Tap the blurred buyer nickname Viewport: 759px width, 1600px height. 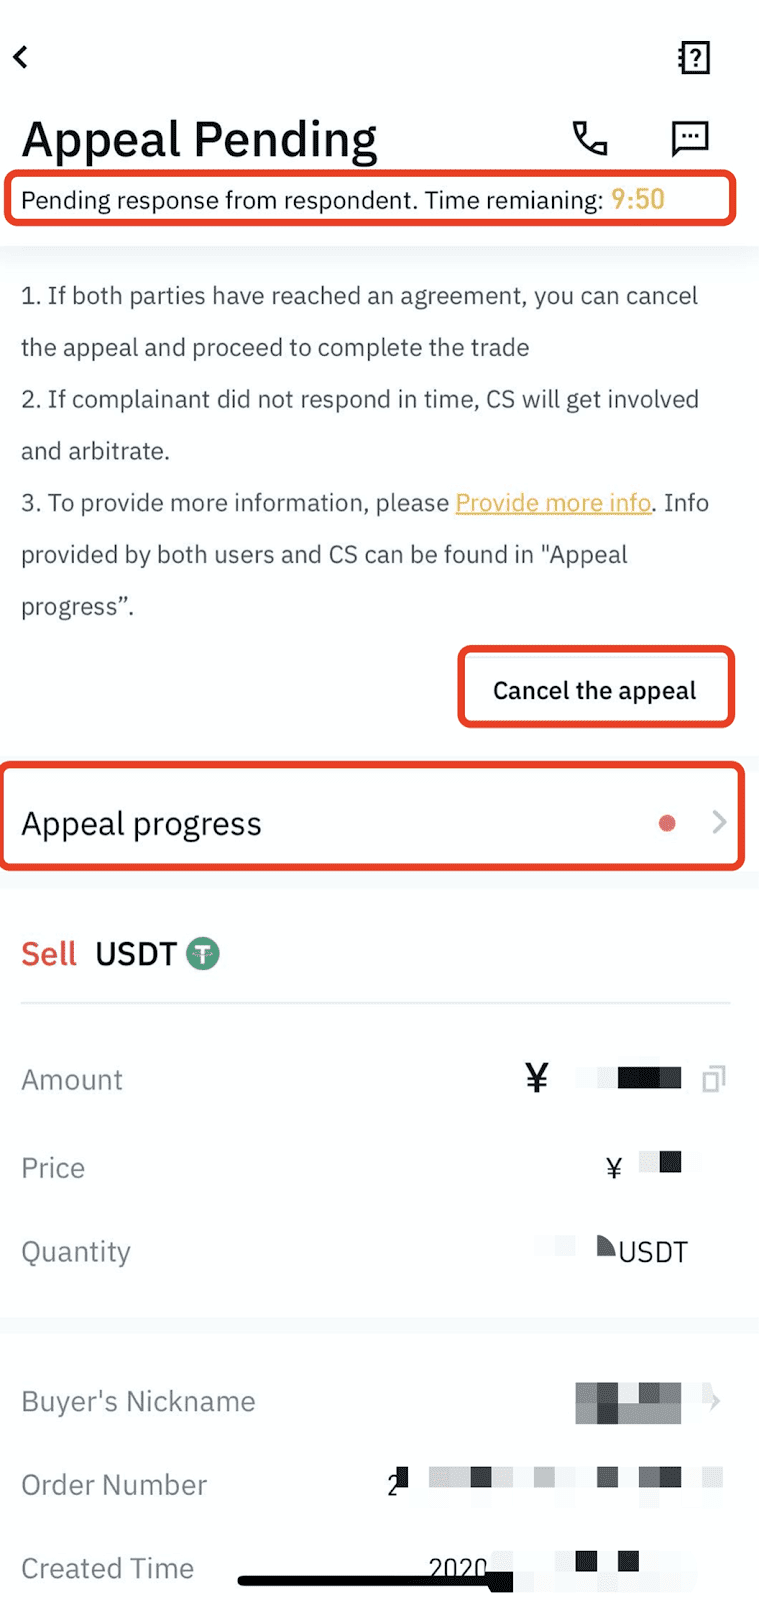[x=628, y=1402]
